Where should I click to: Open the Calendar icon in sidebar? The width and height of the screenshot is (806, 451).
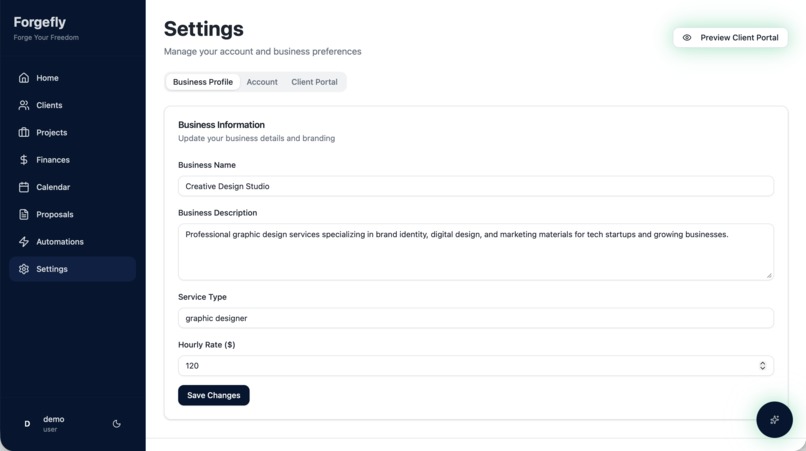pos(24,187)
